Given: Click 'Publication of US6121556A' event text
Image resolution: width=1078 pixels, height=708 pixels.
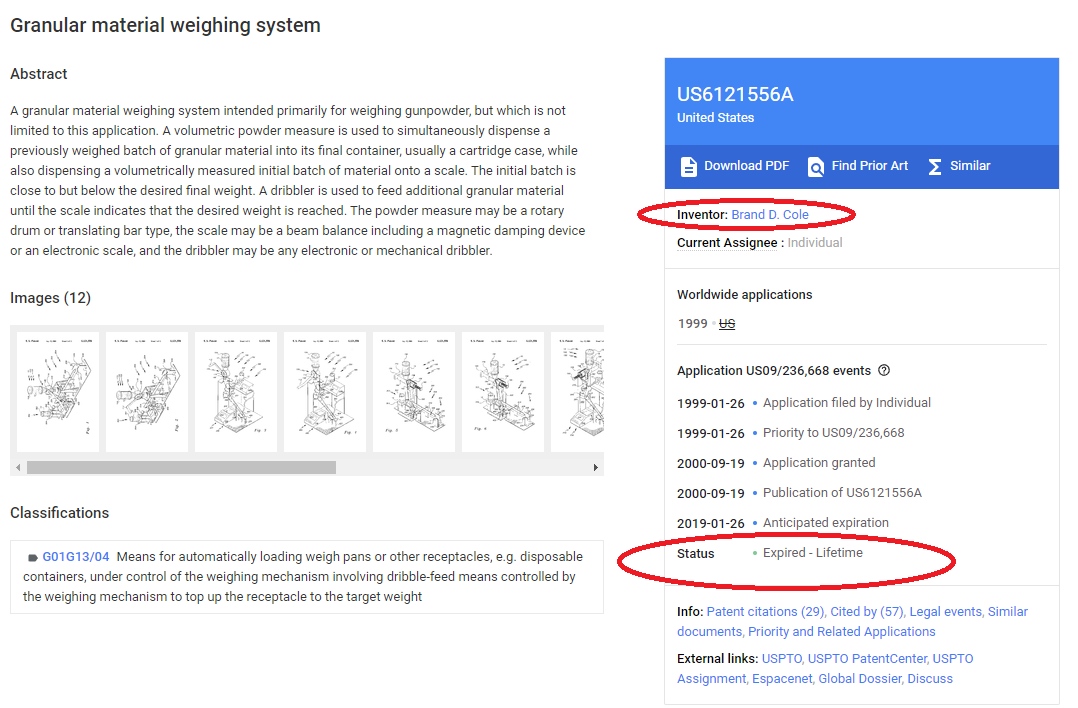Looking at the screenshot, I should tap(842, 493).
